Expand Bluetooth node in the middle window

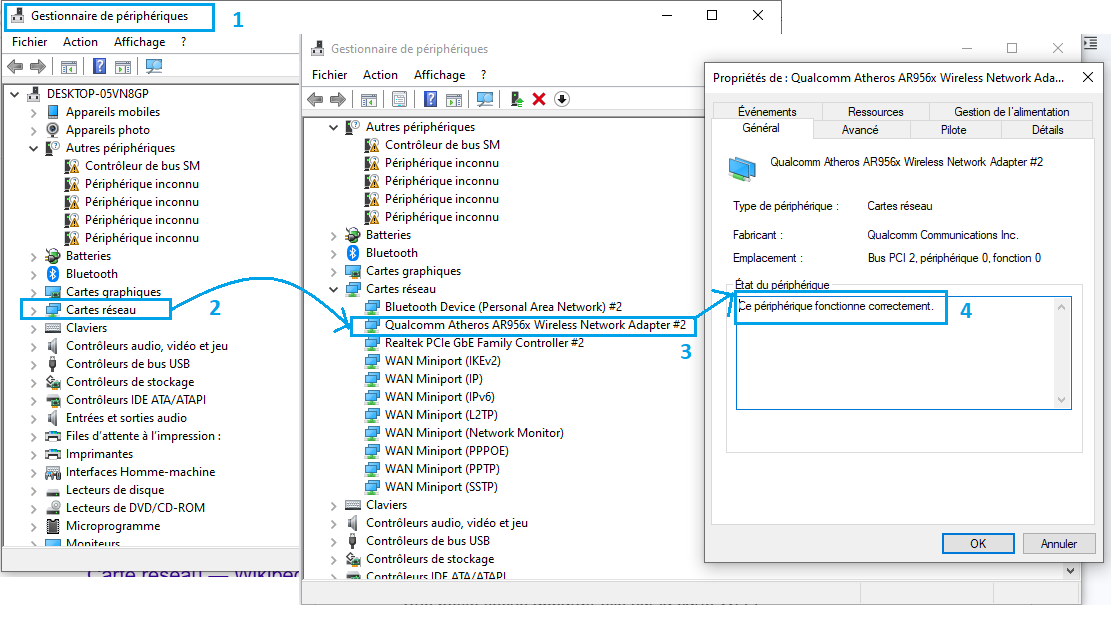click(333, 253)
